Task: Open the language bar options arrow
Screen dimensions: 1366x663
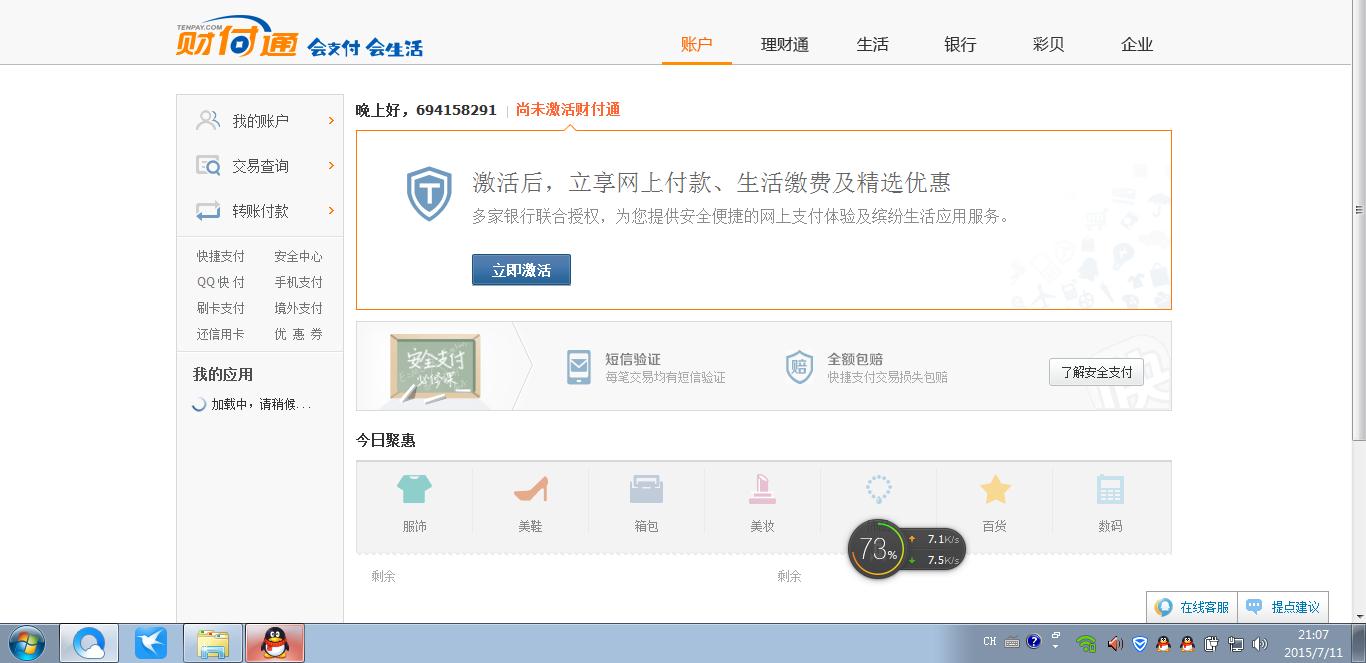Action: (1056, 646)
